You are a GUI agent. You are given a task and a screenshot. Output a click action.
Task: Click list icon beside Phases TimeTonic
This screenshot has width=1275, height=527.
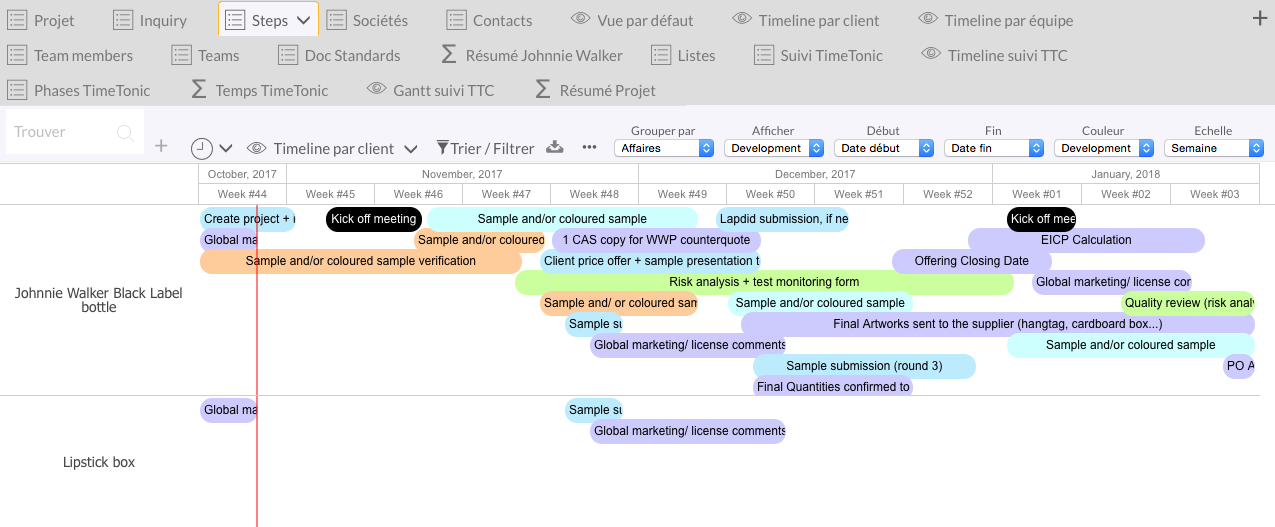(x=17, y=90)
